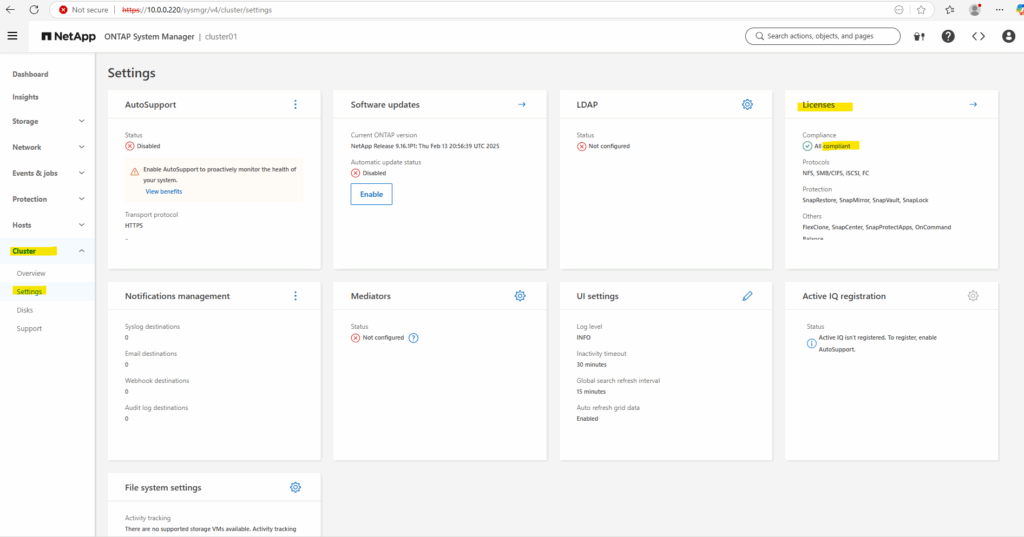Click Enable automatic updates button

pyautogui.click(x=371, y=194)
